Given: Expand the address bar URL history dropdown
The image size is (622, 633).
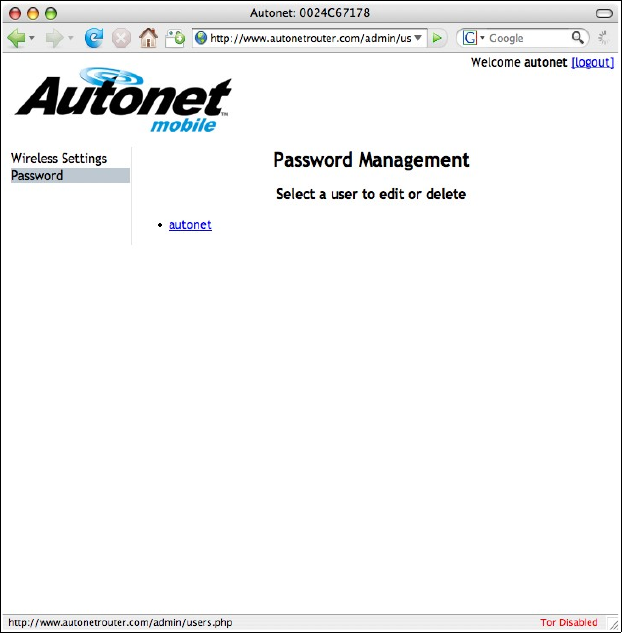Looking at the screenshot, I should tap(418, 38).
